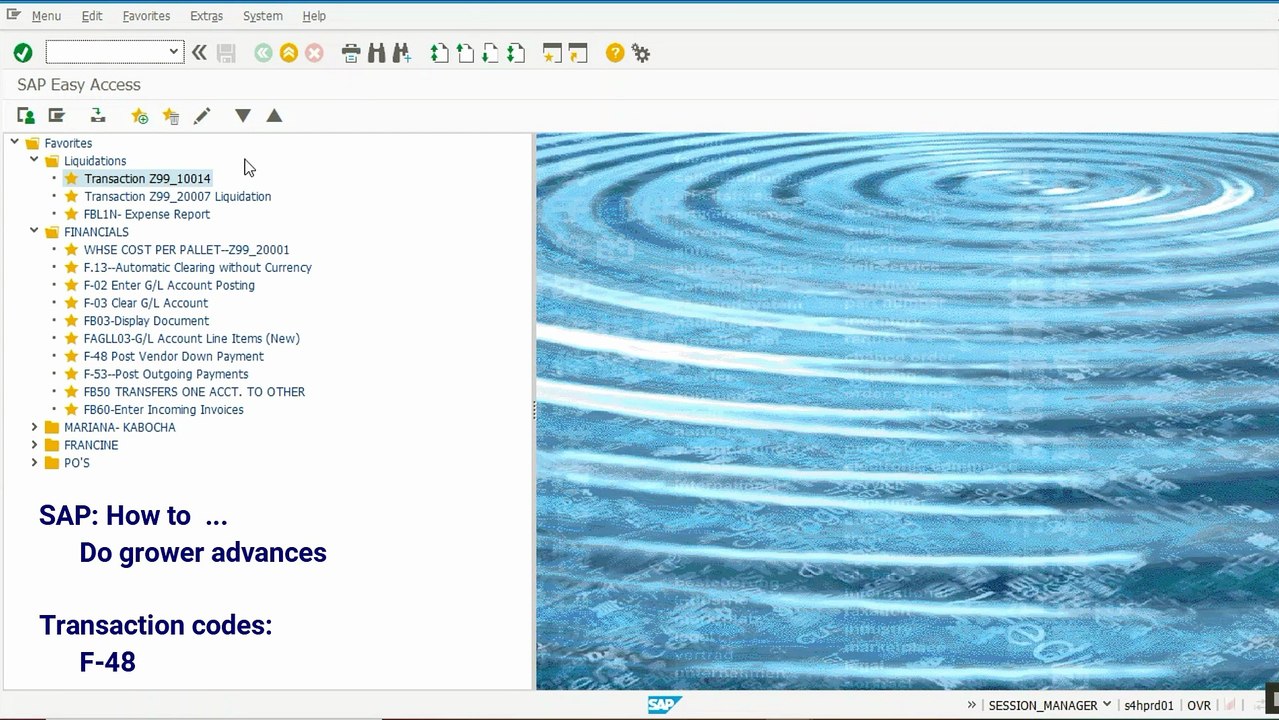This screenshot has width=1279, height=720.
Task: Open the Menu menu
Action: (46, 16)
